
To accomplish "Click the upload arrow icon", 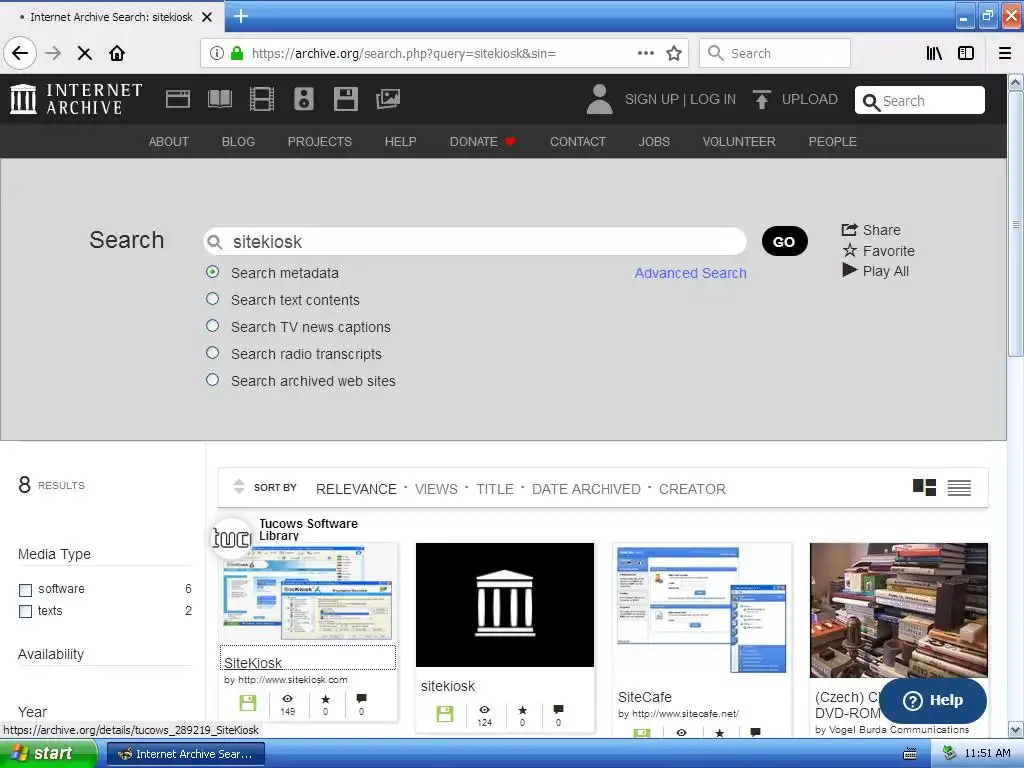I will 761,99.
